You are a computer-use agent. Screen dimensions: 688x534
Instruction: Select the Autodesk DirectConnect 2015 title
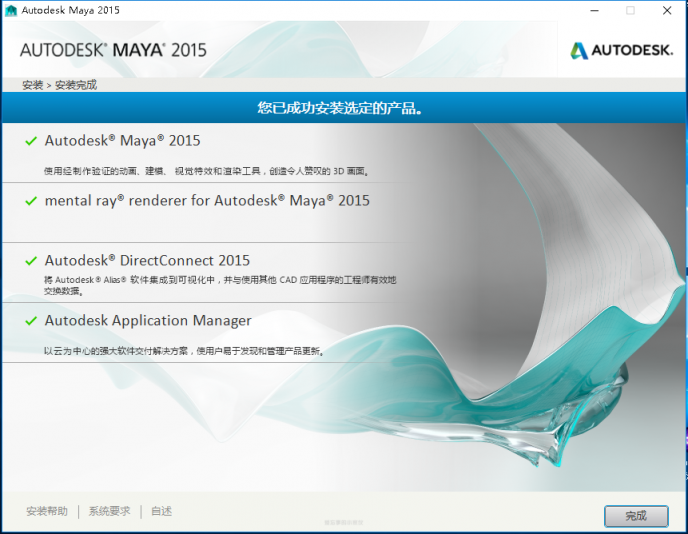(x=147, y=261)
